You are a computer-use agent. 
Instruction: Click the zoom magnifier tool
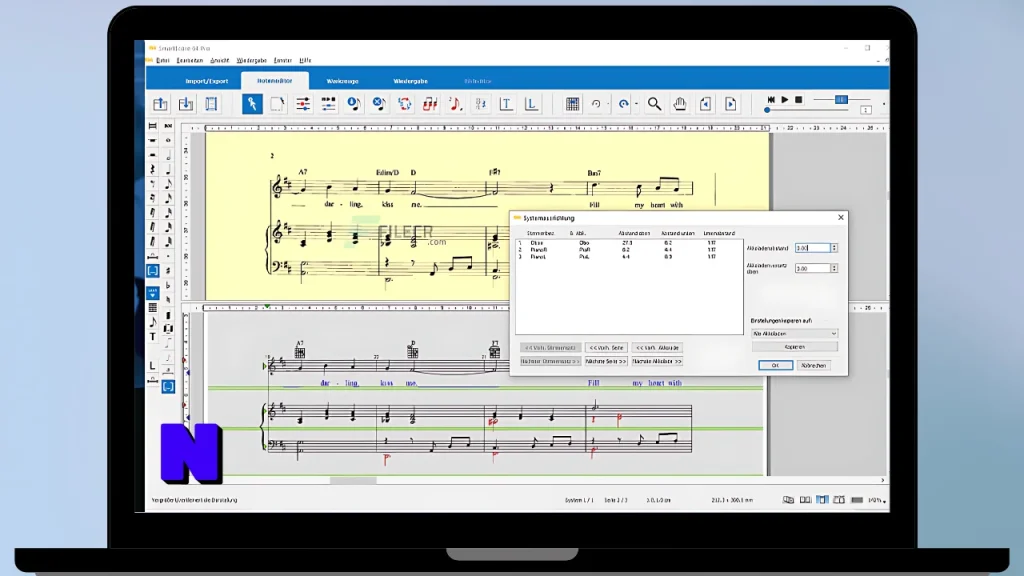(654, 104)
